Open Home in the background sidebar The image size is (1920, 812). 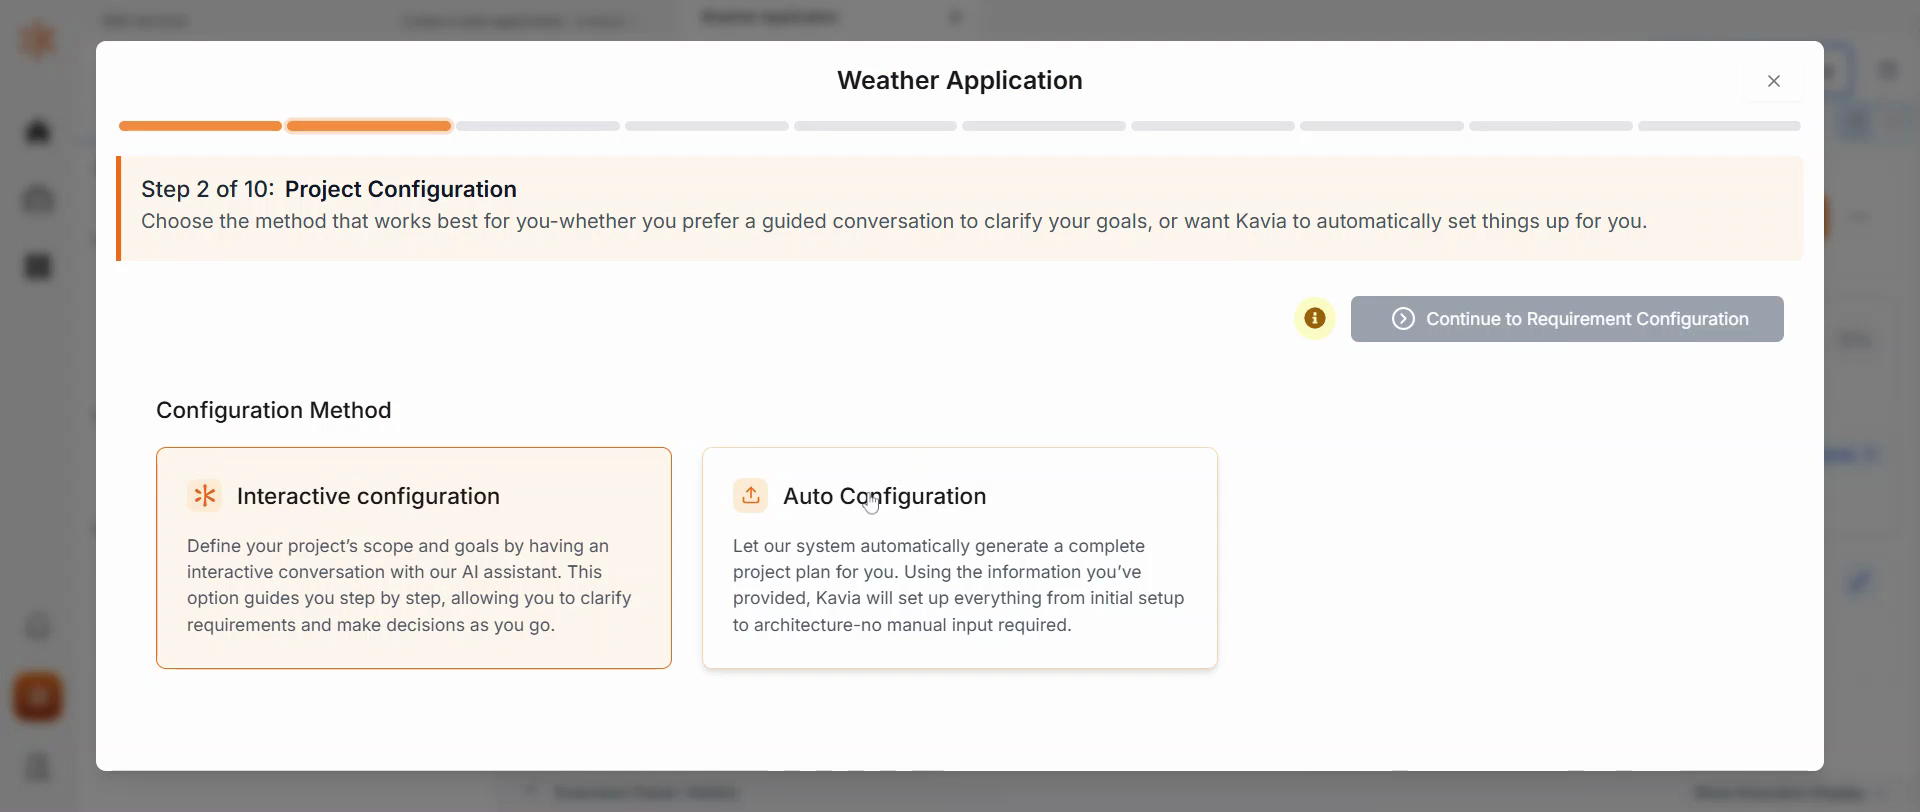tap(38, 131)
